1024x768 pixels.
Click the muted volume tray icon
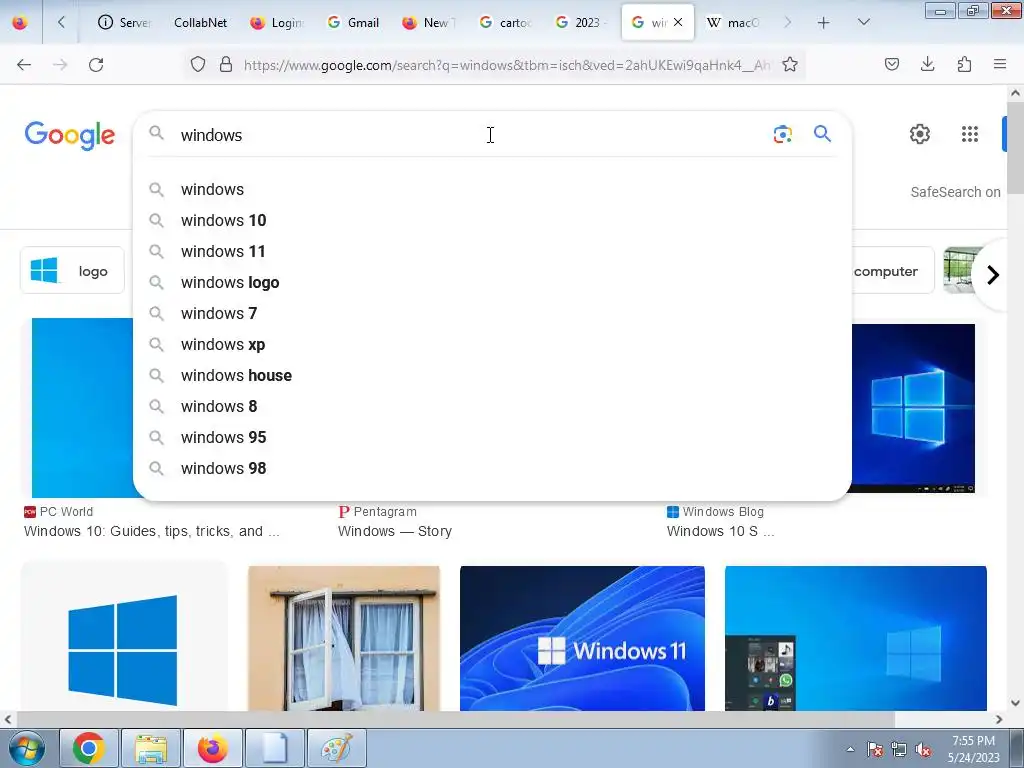[x=923, y=750]
